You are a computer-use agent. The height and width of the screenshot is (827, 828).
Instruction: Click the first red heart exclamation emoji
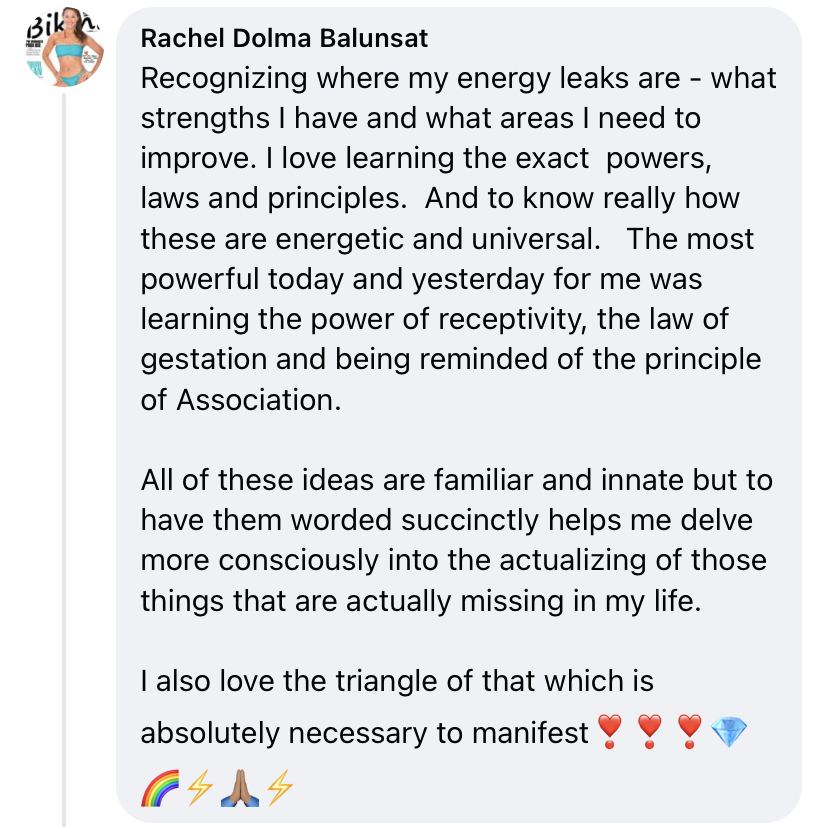click(609, 734)
